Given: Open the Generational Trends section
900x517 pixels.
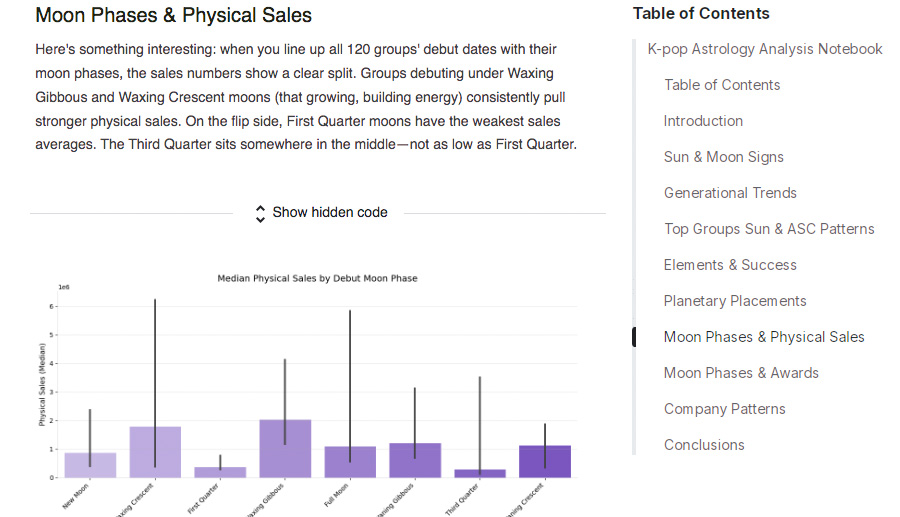Looking at the screenshot, I should click(730, 193).
